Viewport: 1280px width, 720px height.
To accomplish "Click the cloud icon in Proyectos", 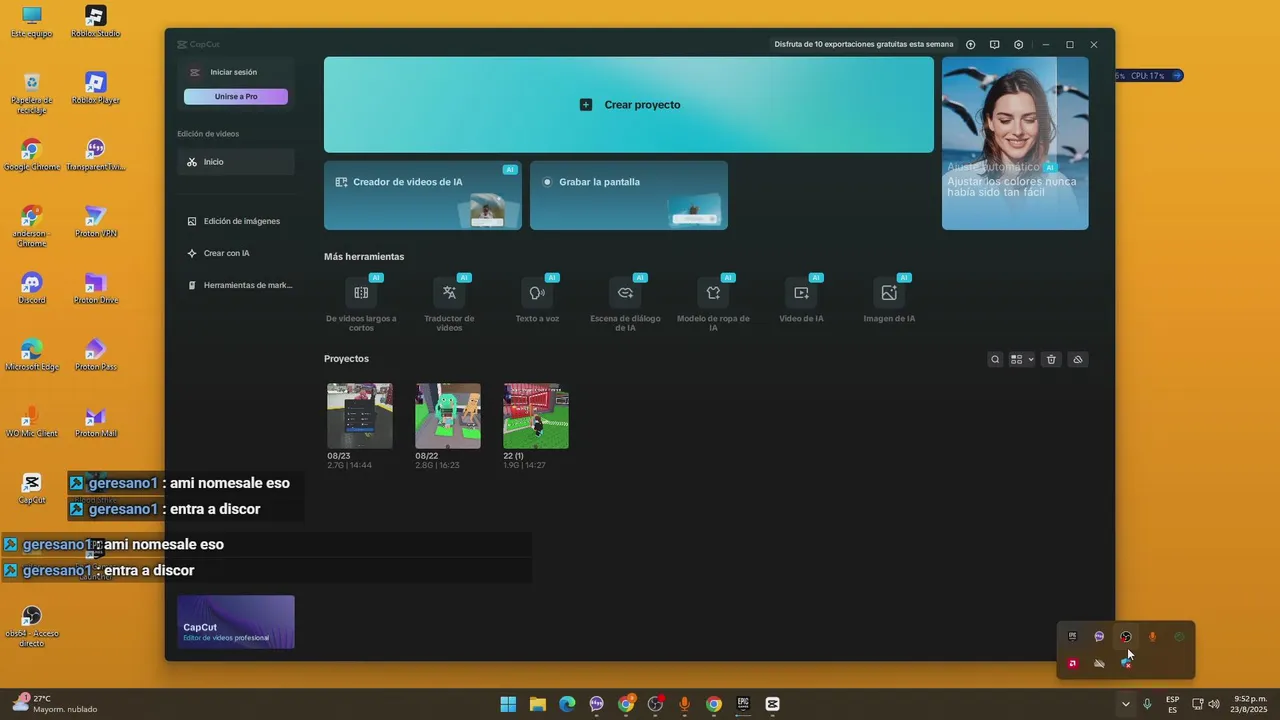I will (1078, 360).
